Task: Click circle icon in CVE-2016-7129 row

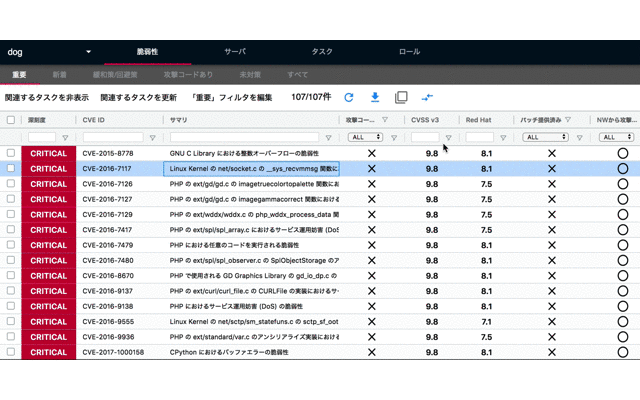Action: pyautogui.click(x=622, y=215)
